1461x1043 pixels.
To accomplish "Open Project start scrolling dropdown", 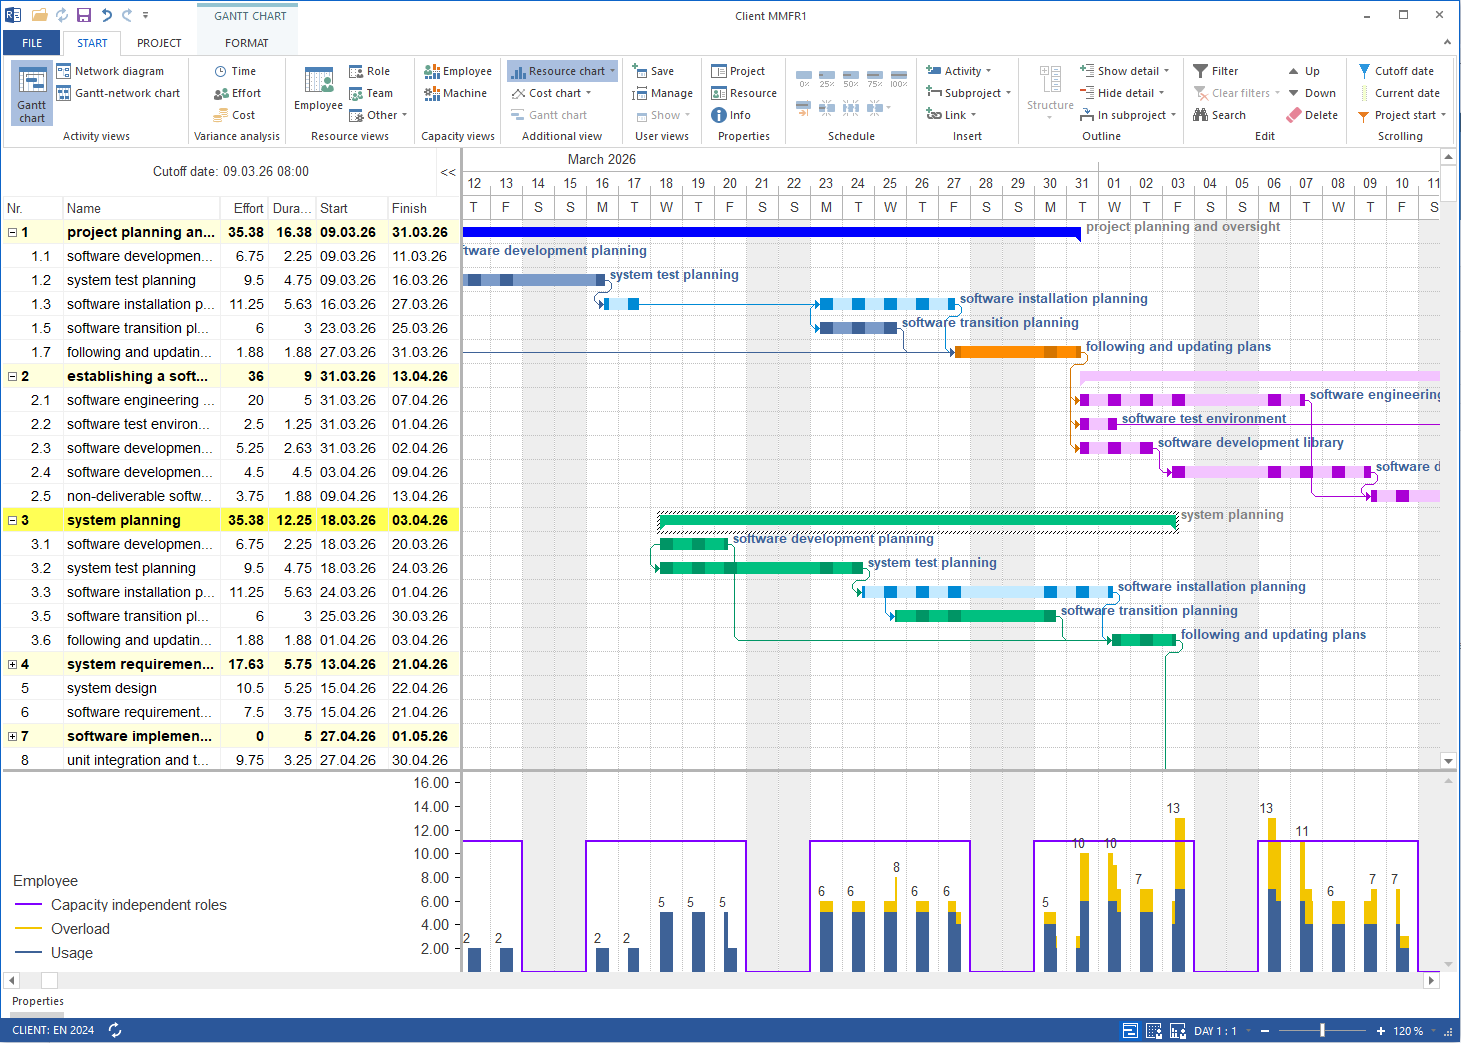I will pos(1402,115).
